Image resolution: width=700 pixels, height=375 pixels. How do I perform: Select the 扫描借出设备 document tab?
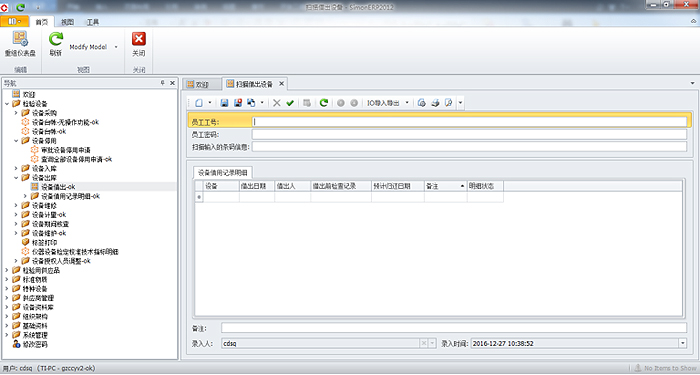point(254,84)
